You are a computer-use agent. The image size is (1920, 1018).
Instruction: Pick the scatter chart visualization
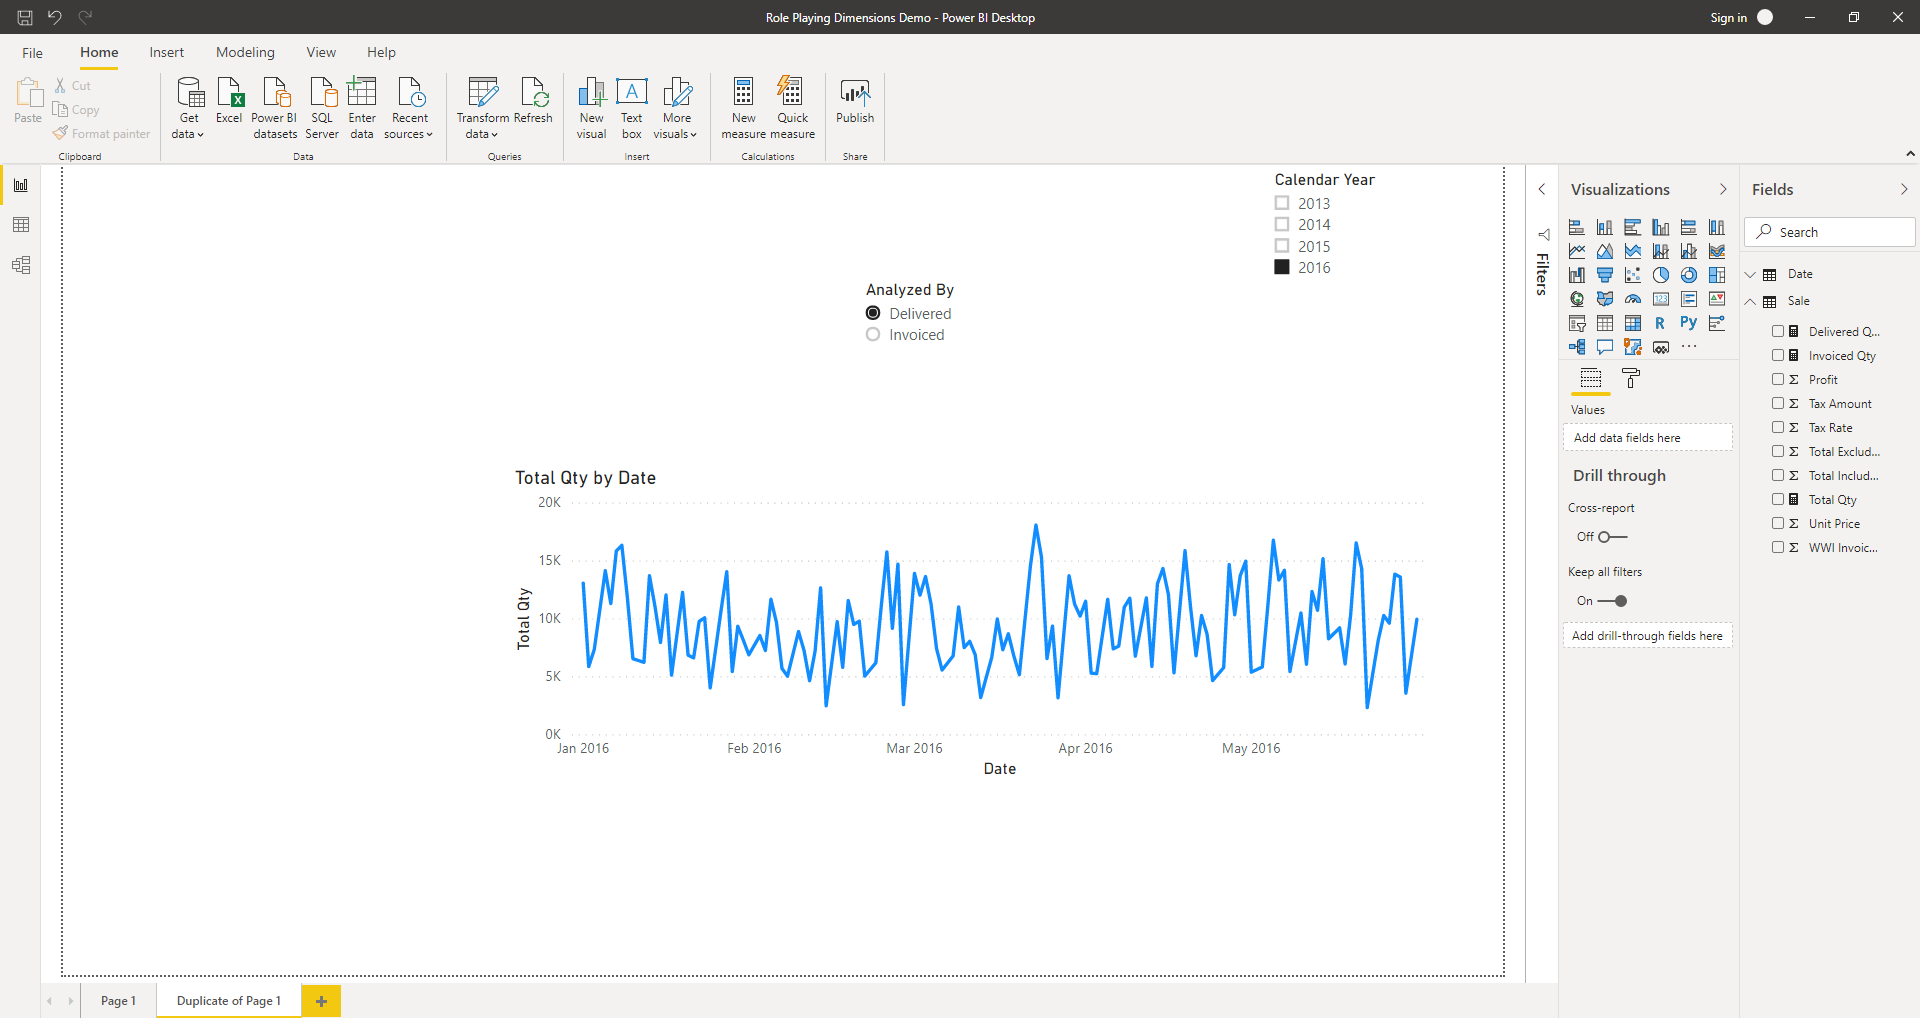point(1633,275)
